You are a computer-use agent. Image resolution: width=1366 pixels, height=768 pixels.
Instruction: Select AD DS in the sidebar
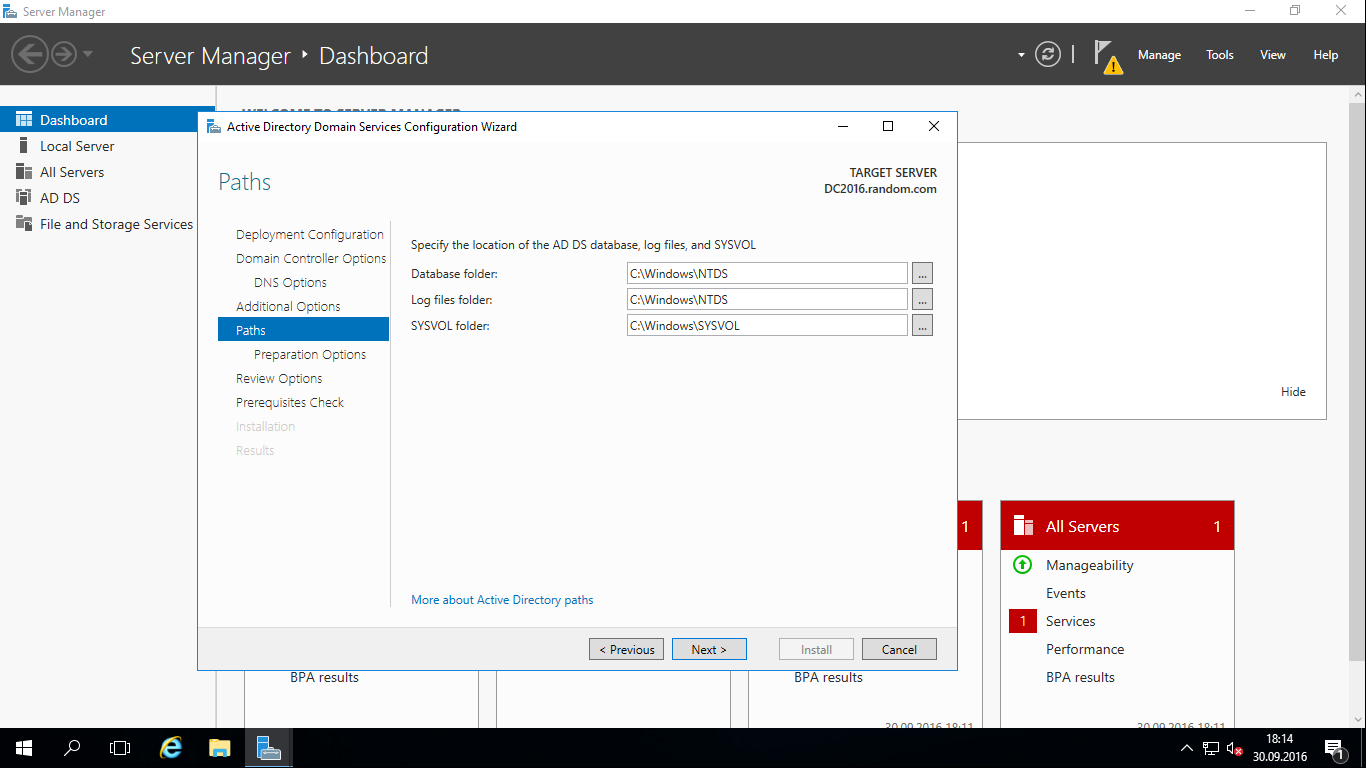tap(60, 198)
